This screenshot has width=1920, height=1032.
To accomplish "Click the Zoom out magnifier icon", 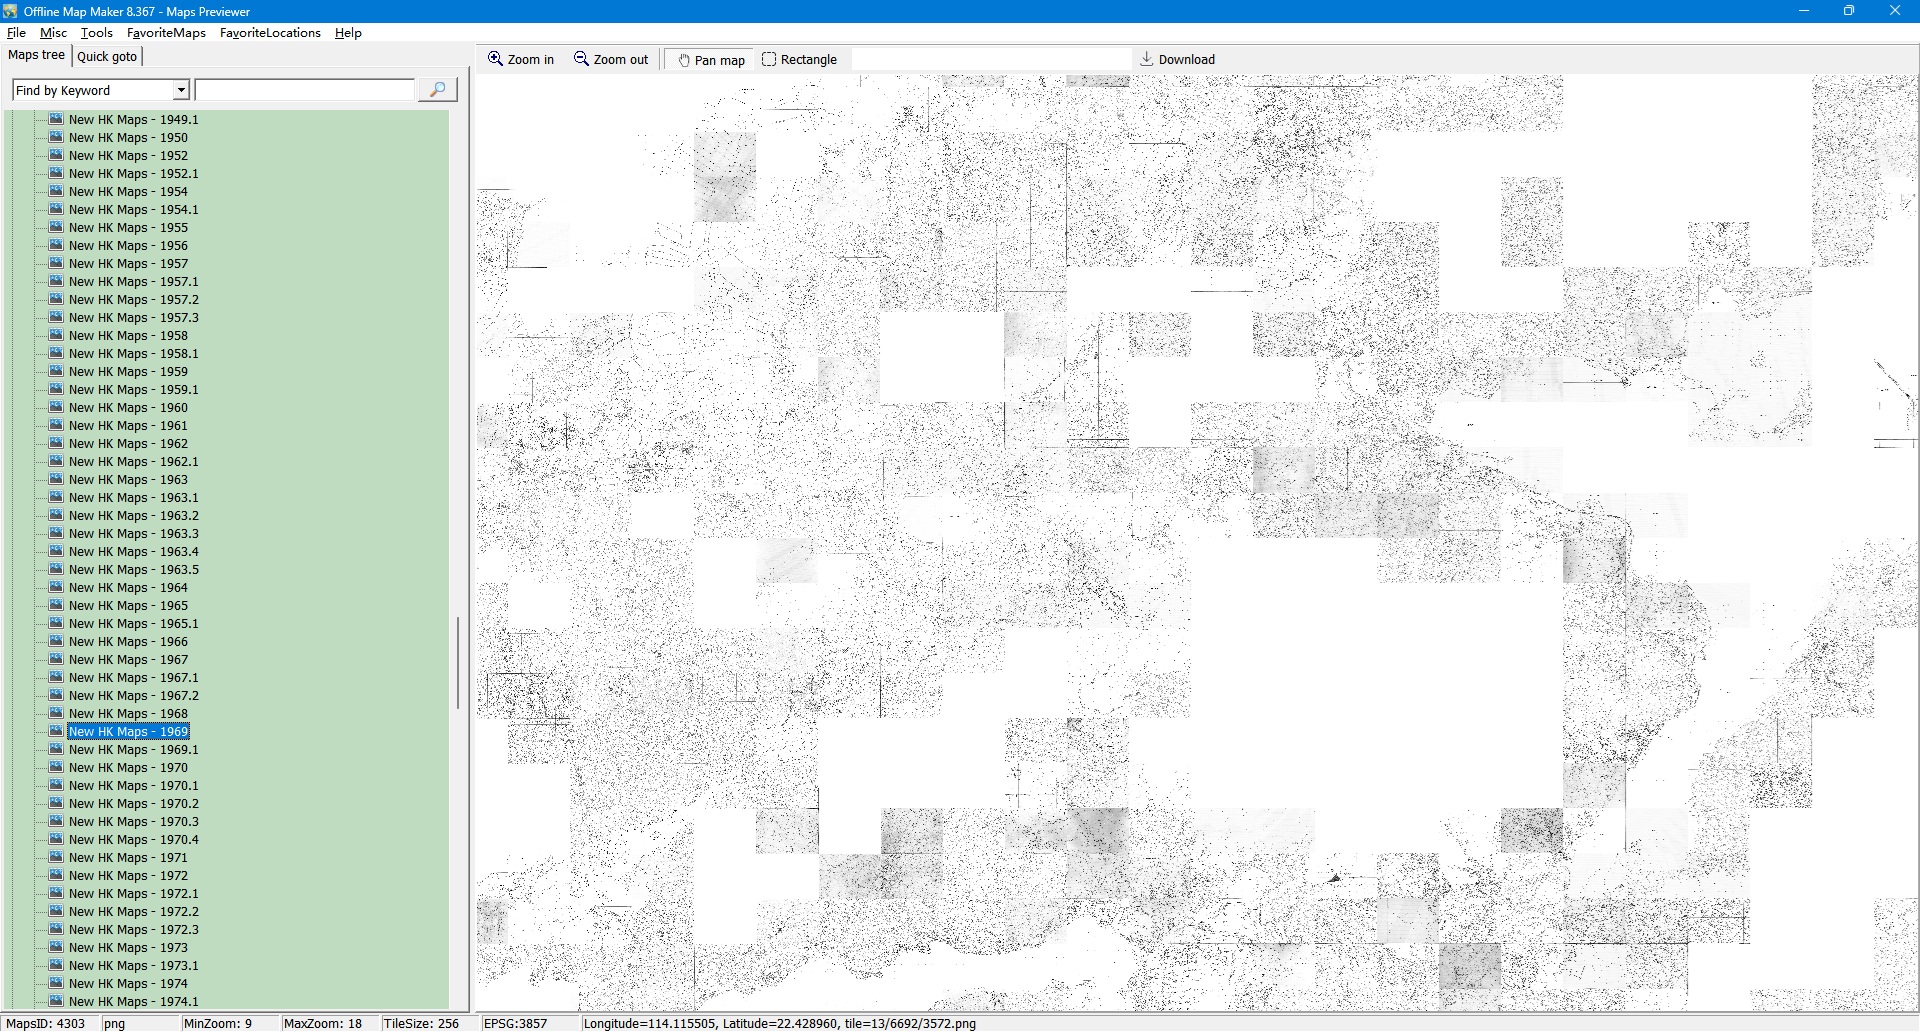I will 581,59.
